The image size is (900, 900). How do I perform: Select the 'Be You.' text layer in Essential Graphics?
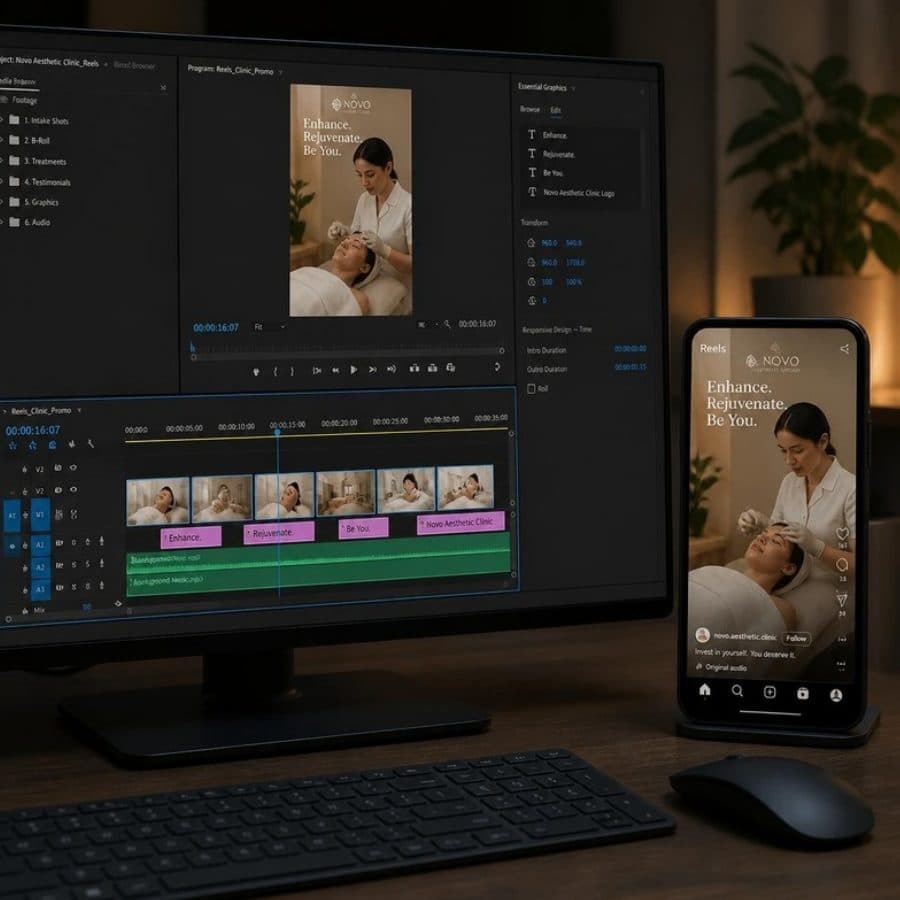(x=553, y=173)
